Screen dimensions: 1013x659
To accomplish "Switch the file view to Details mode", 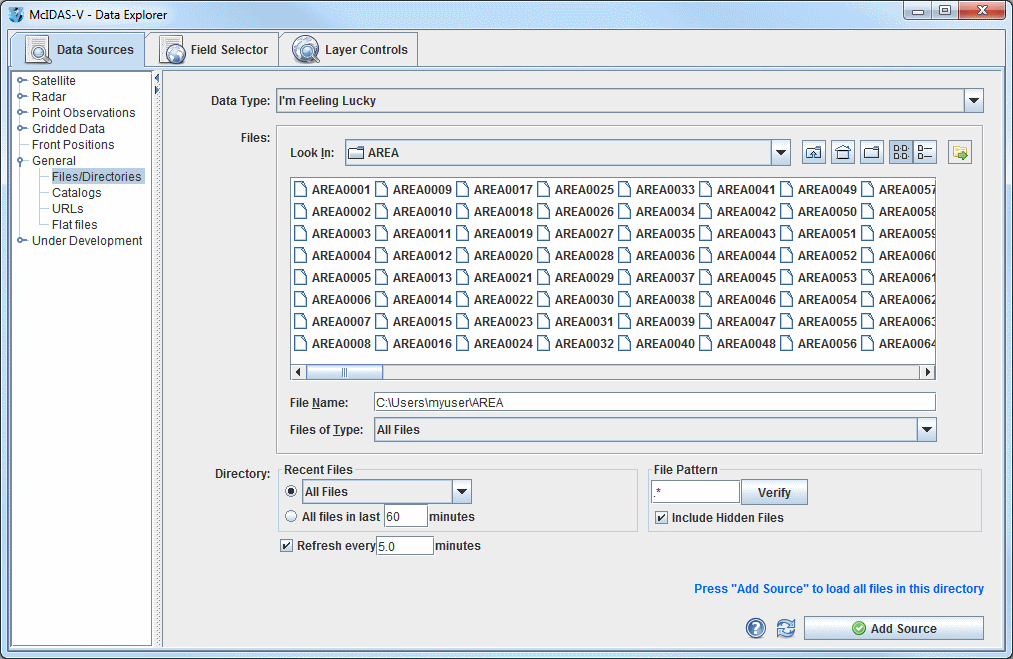I will point(925,153).
